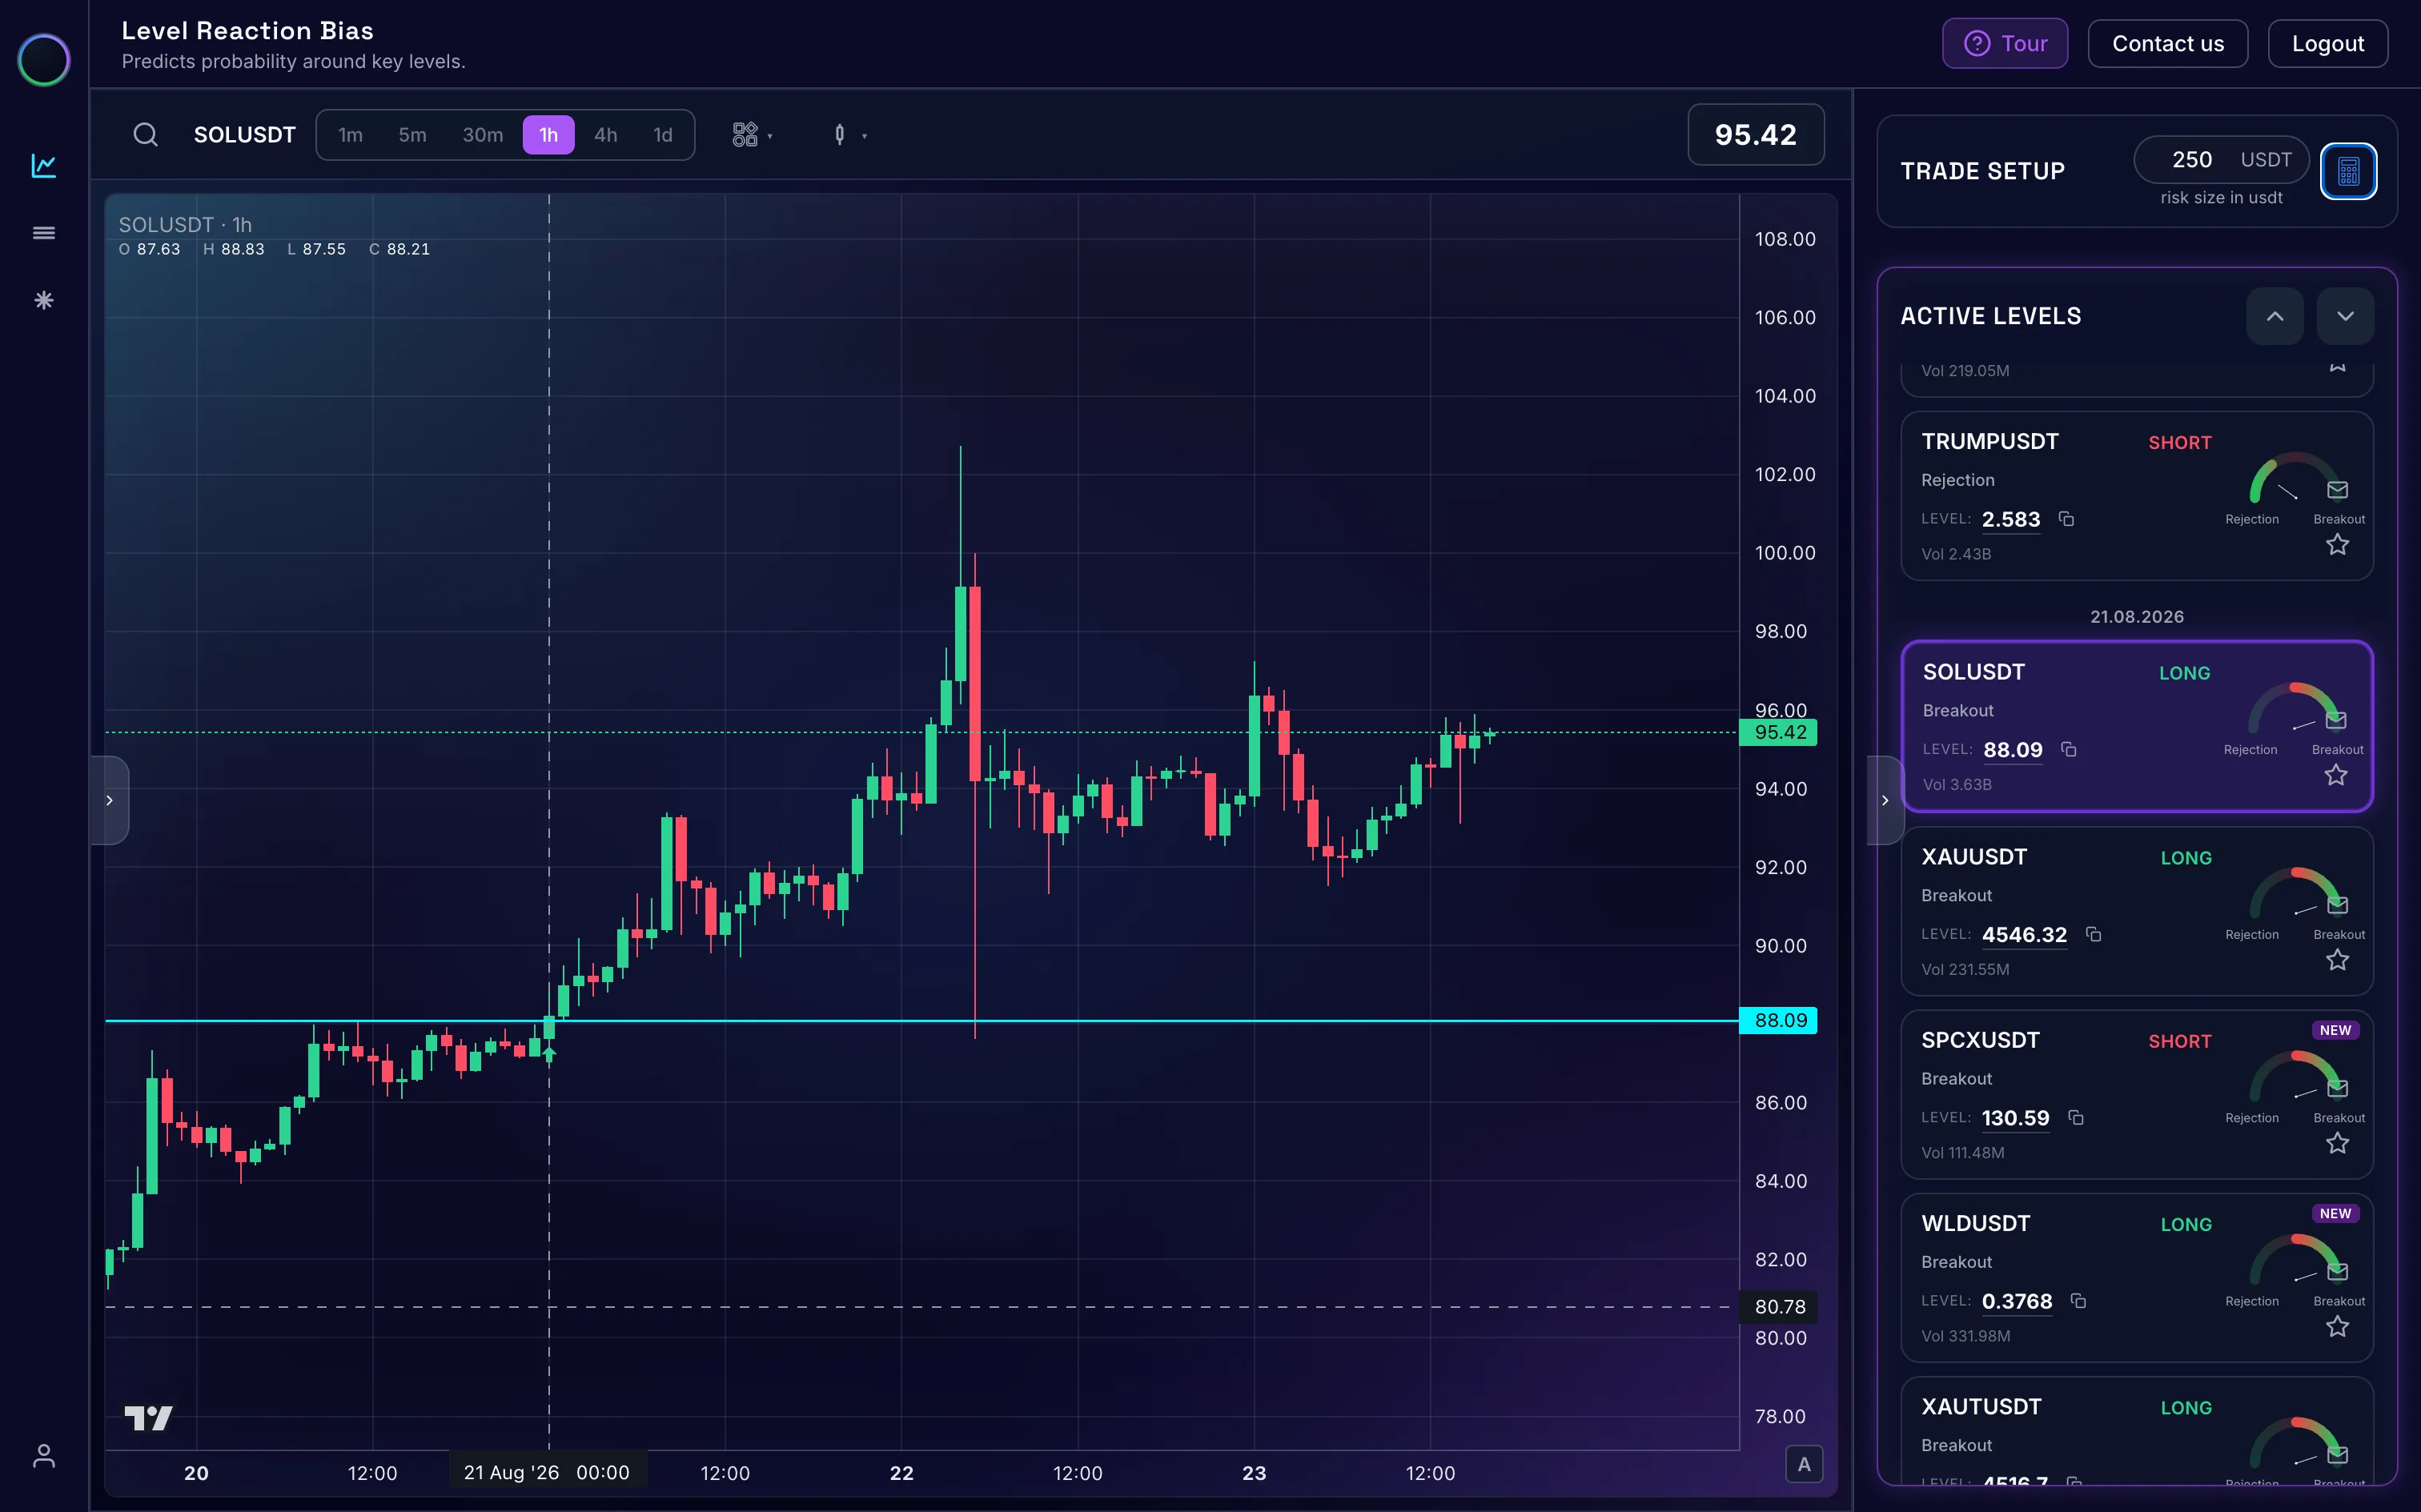Favorite the XAUUSDT level with star
Image resolution: width=2421 pixels, height=1512 pixels.
tap(2337, 960)
